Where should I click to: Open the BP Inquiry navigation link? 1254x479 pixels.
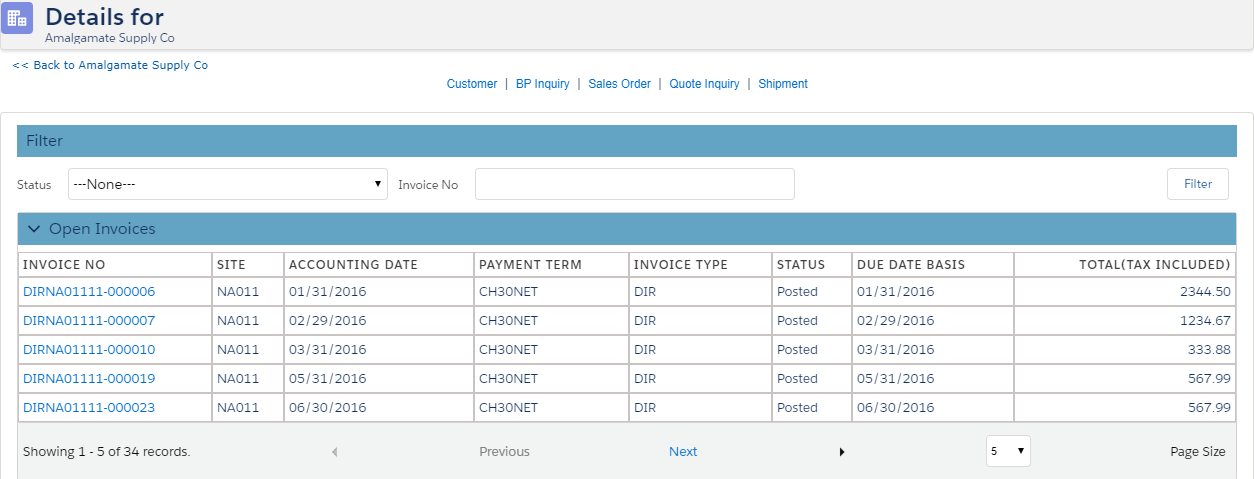point(542,84)
